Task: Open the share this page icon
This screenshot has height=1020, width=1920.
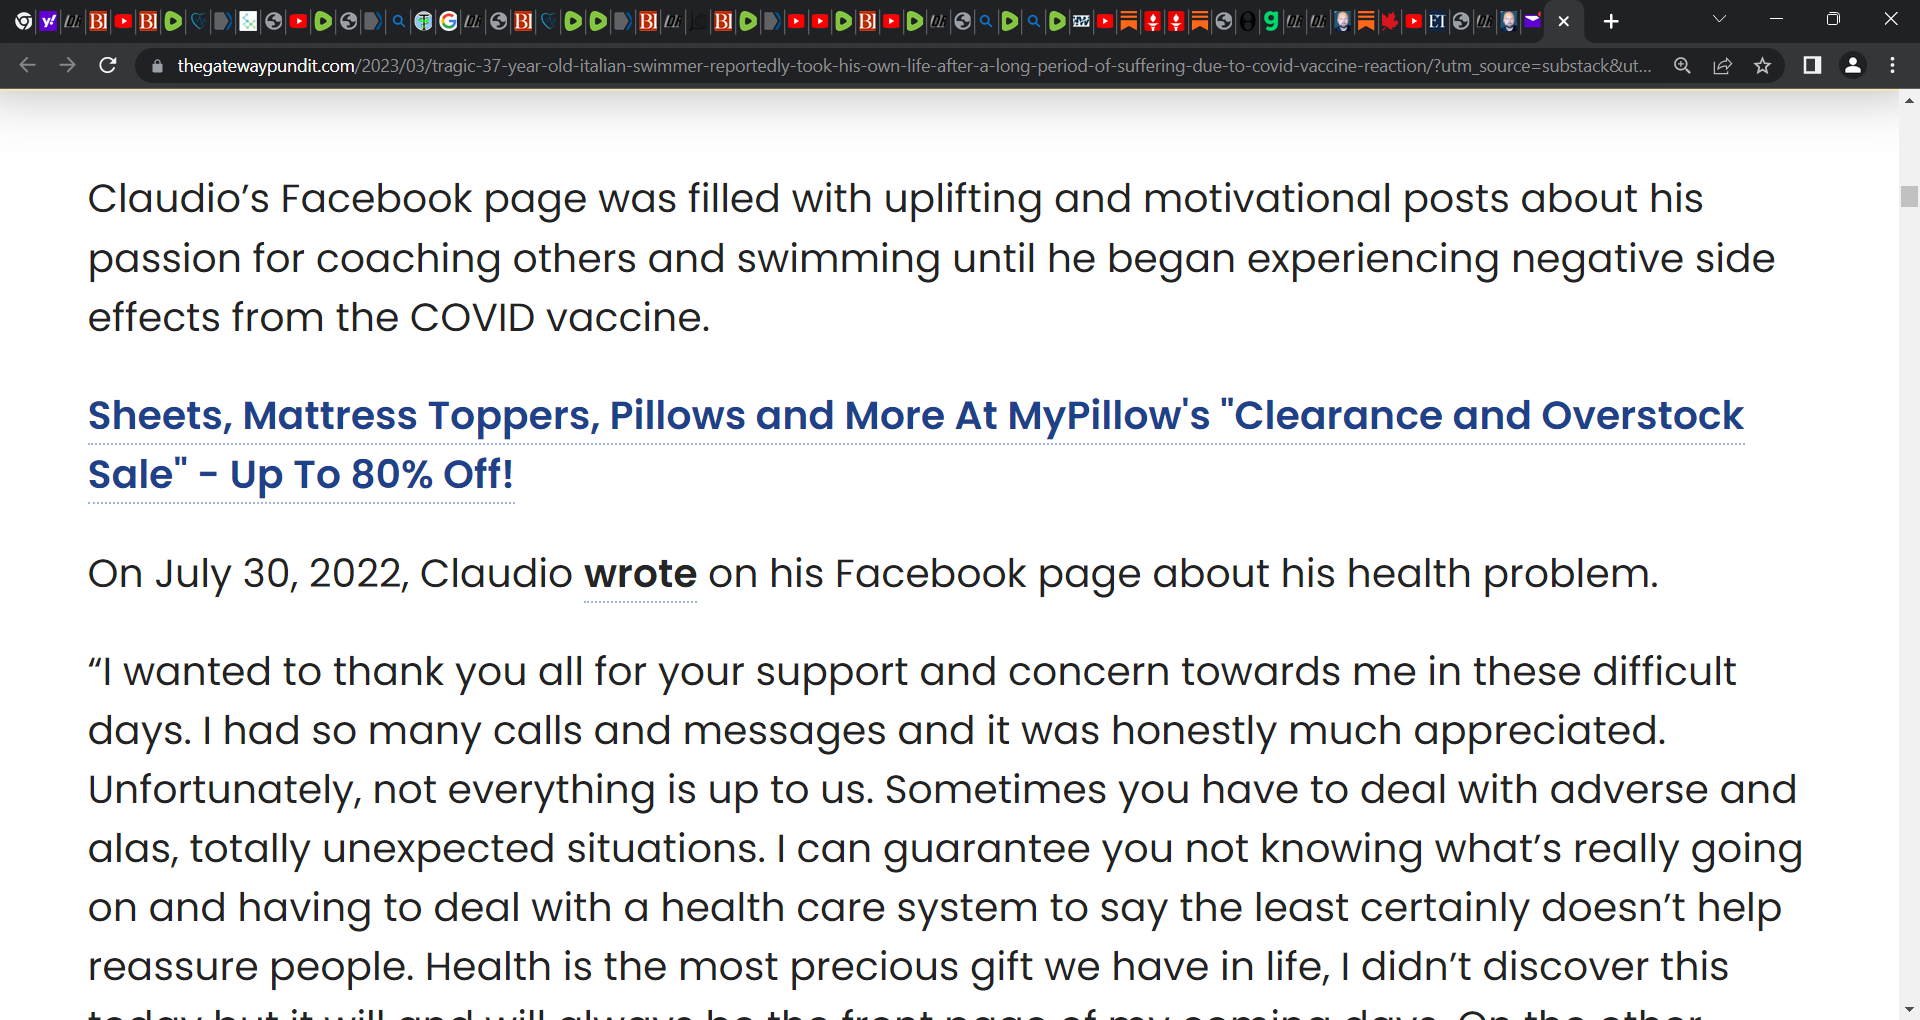Action: click(1722, 66)
